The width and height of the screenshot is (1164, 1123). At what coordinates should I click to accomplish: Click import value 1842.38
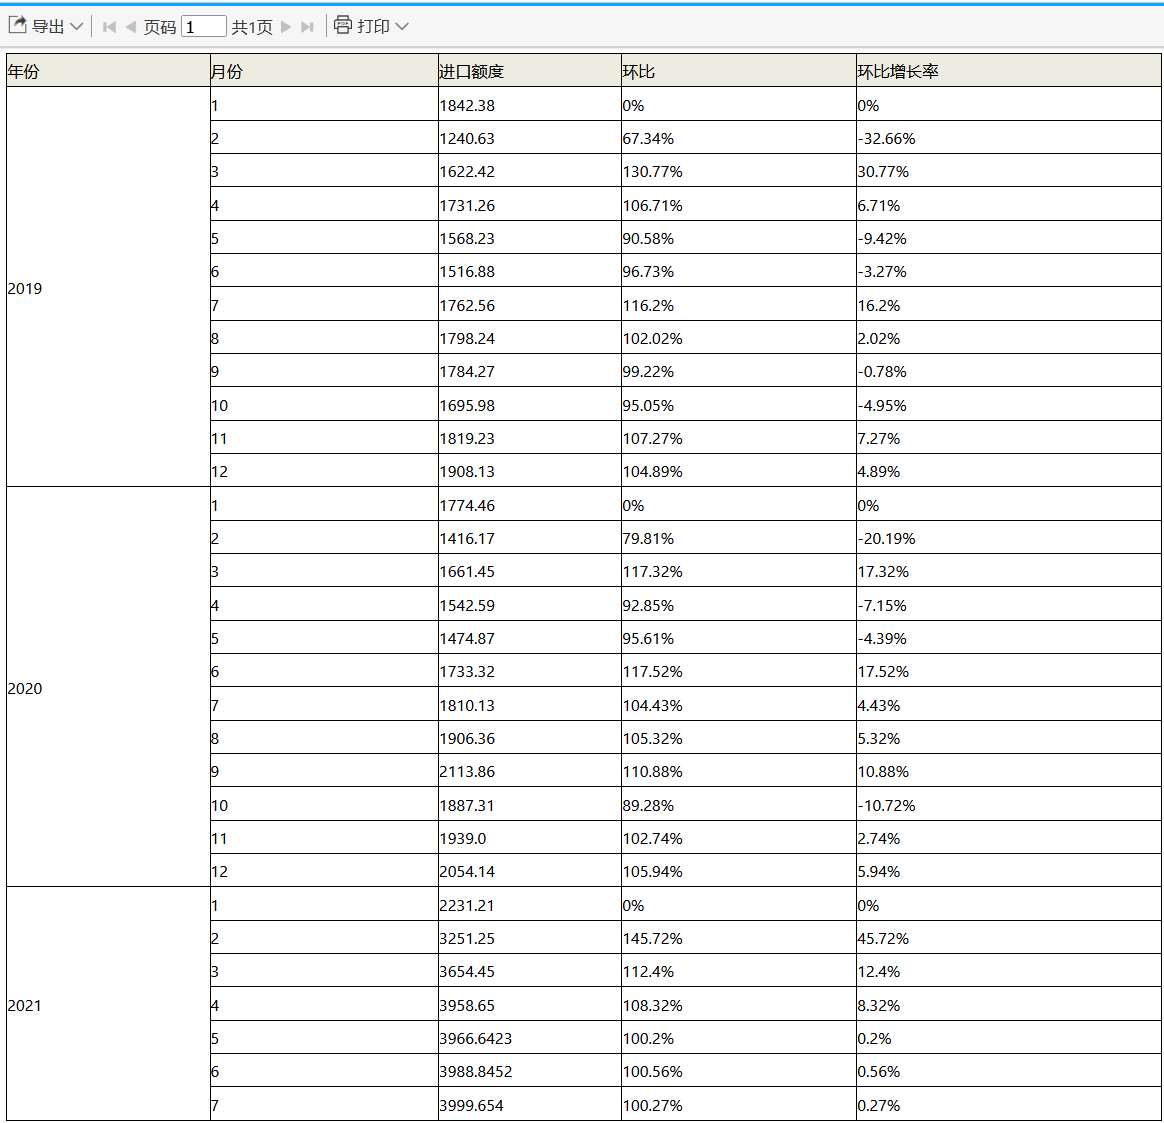pos(530,105)
